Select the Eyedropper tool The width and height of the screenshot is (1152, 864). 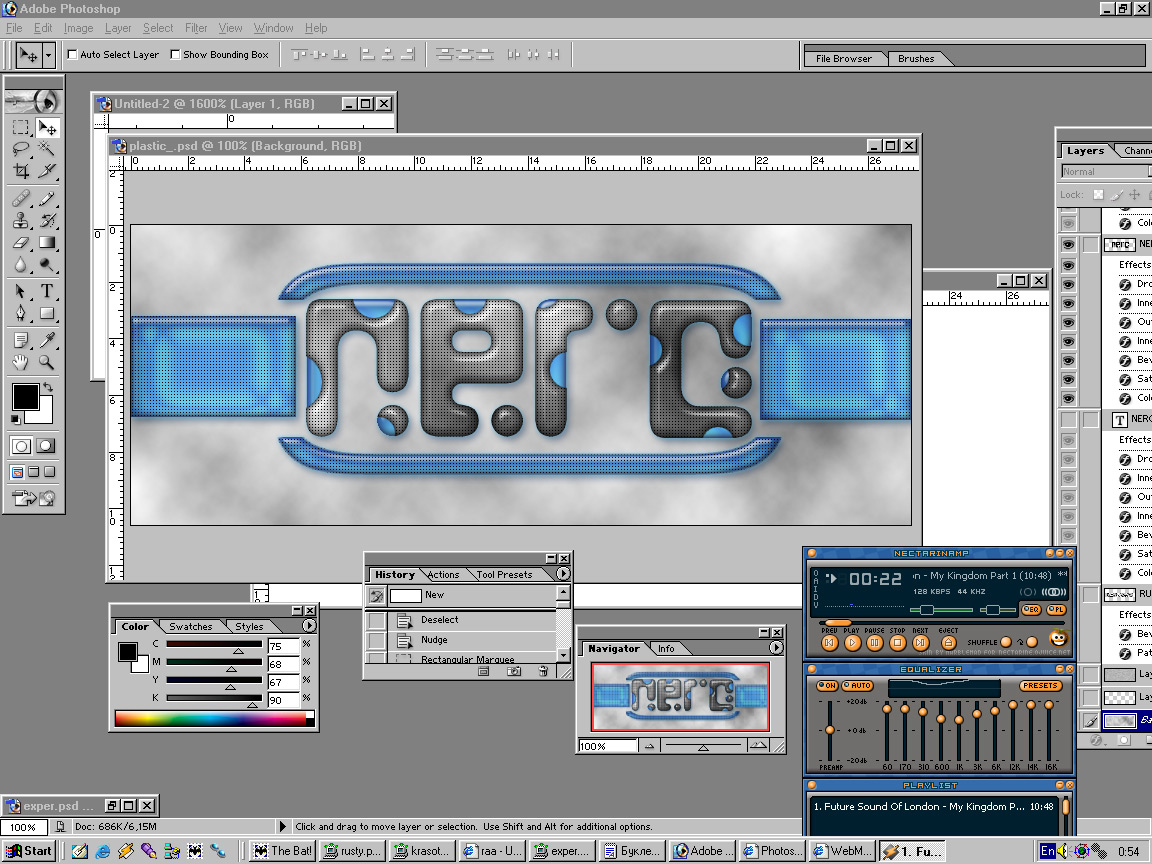(x=46, y=339)
